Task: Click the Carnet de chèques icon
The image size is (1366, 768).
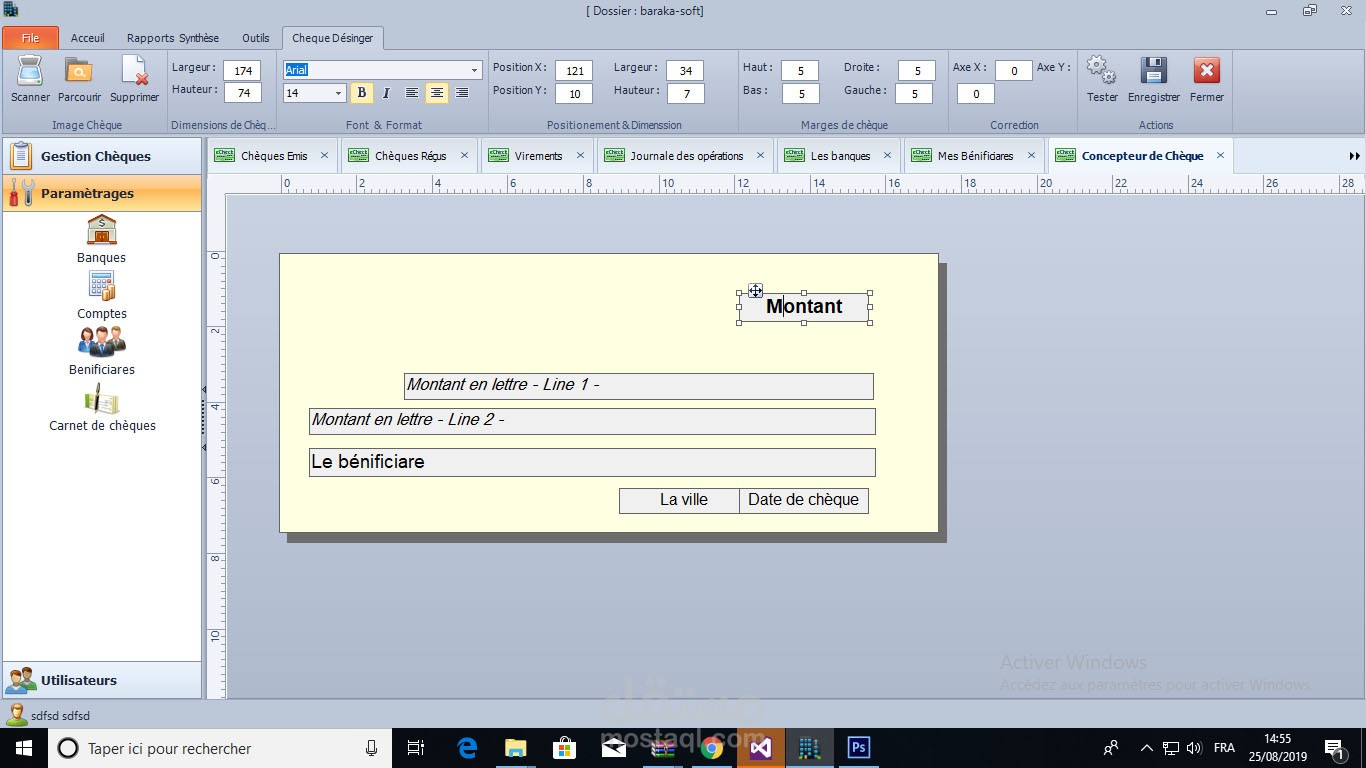Action: pyautogui.click(x=102, y=398)
